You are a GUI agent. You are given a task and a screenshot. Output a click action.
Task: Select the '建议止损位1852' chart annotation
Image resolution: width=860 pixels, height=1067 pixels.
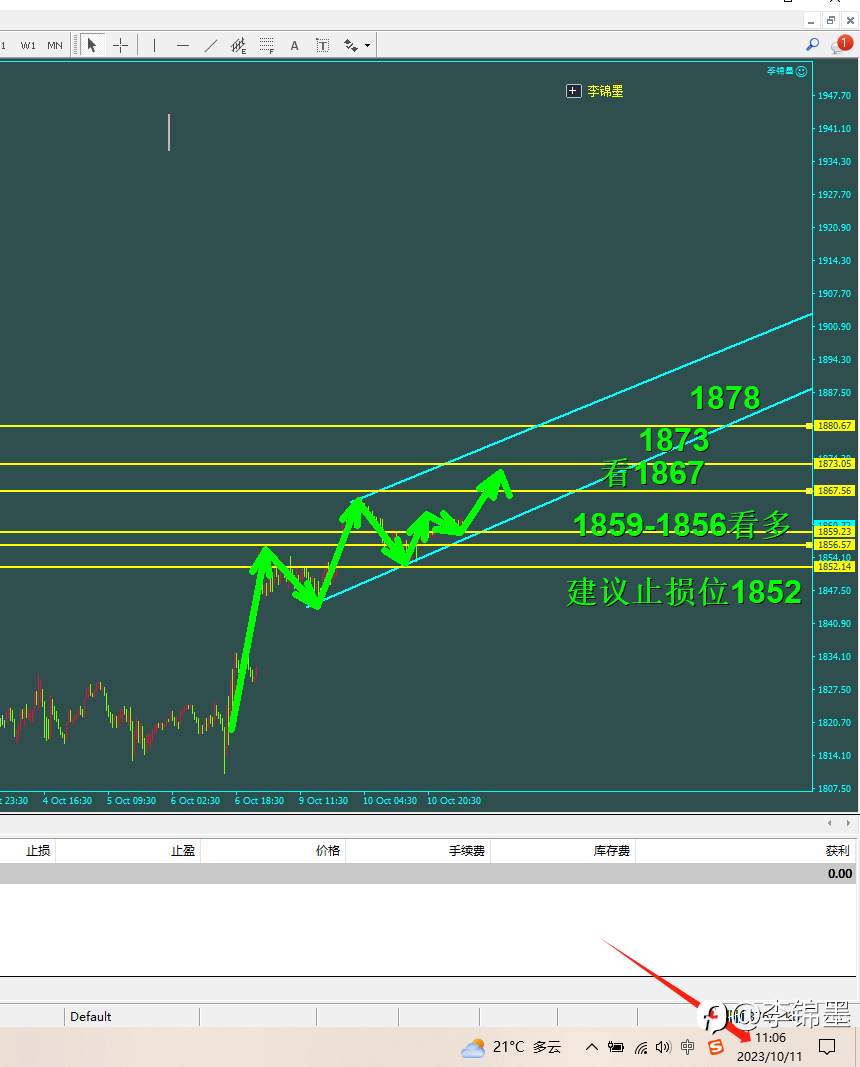(x=684, y=592)
